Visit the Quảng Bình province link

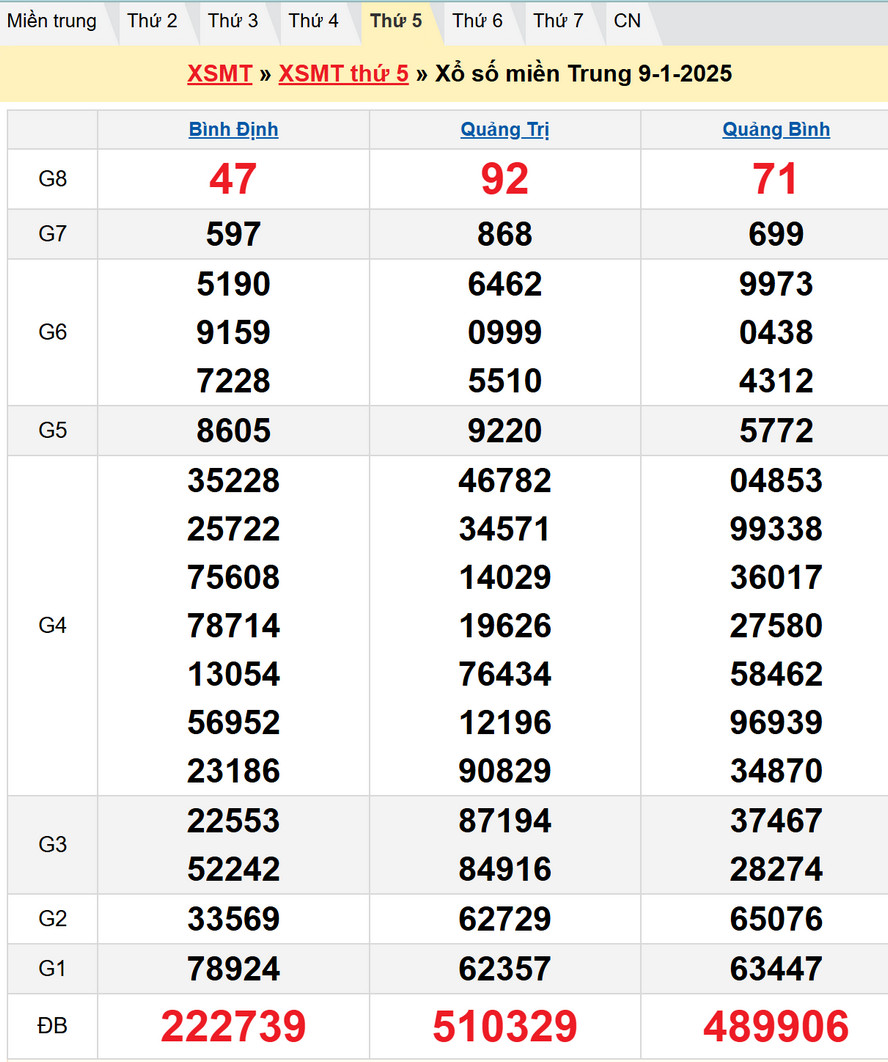776,130
